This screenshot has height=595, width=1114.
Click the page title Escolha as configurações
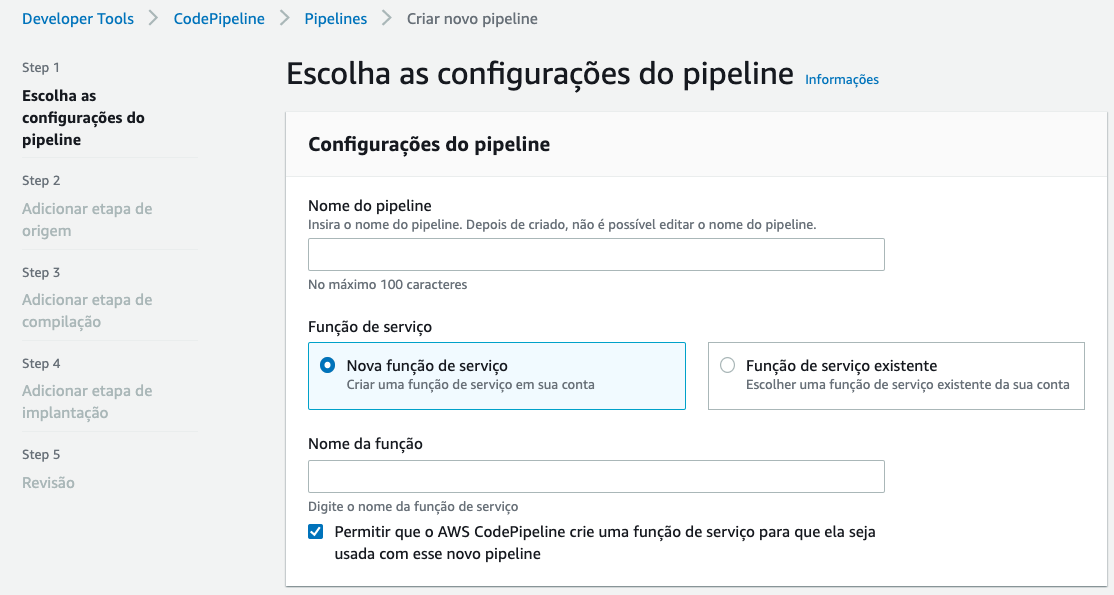coord(540,75)
